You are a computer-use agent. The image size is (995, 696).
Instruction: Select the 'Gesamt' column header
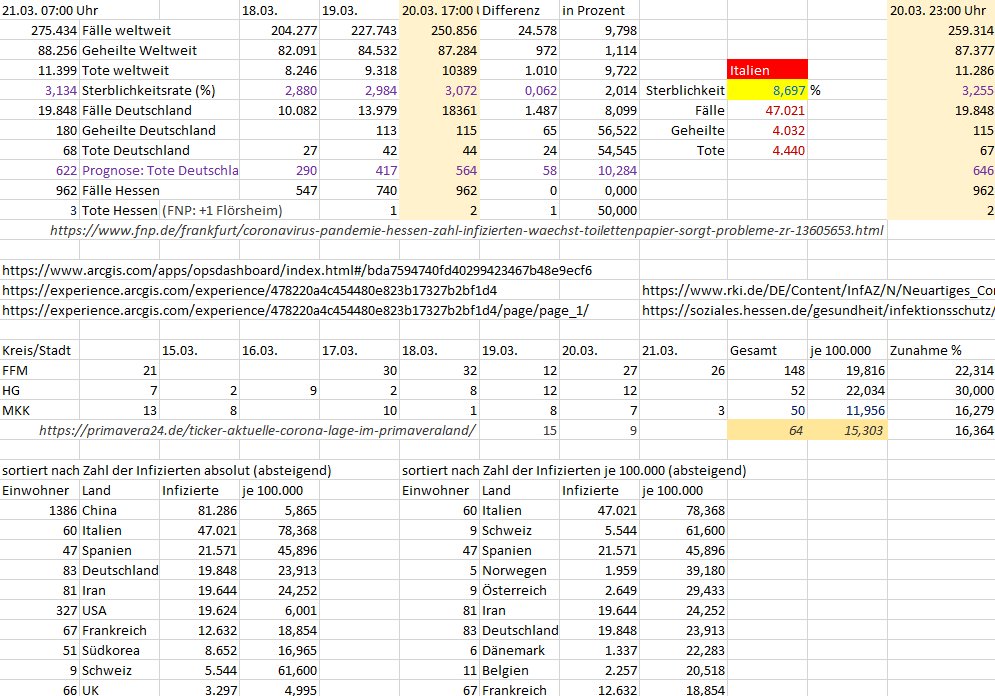(767, 350)
